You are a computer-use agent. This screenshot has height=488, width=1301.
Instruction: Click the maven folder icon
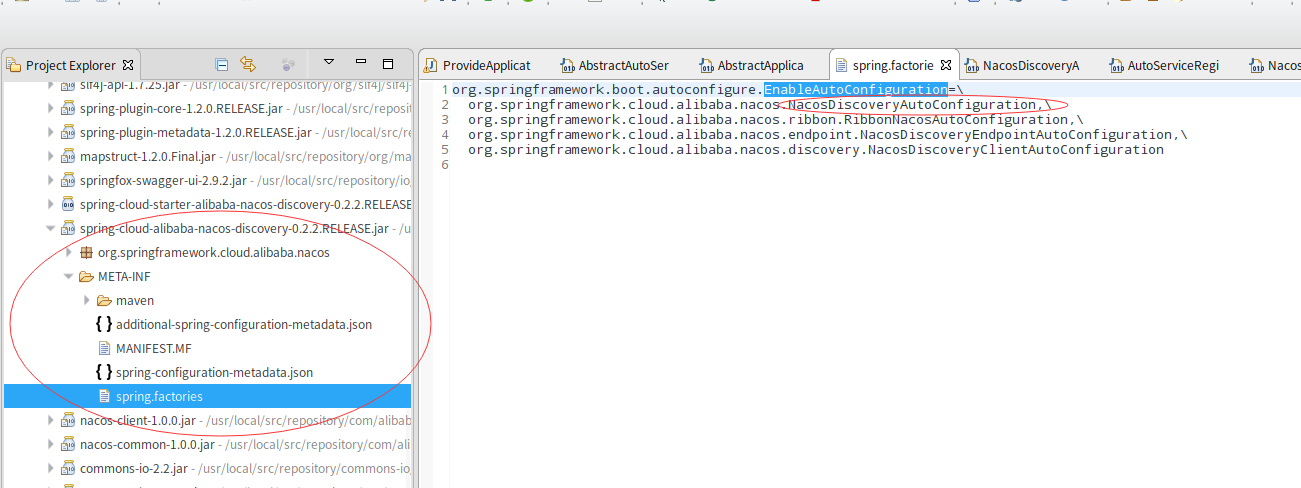pos(105,300)
